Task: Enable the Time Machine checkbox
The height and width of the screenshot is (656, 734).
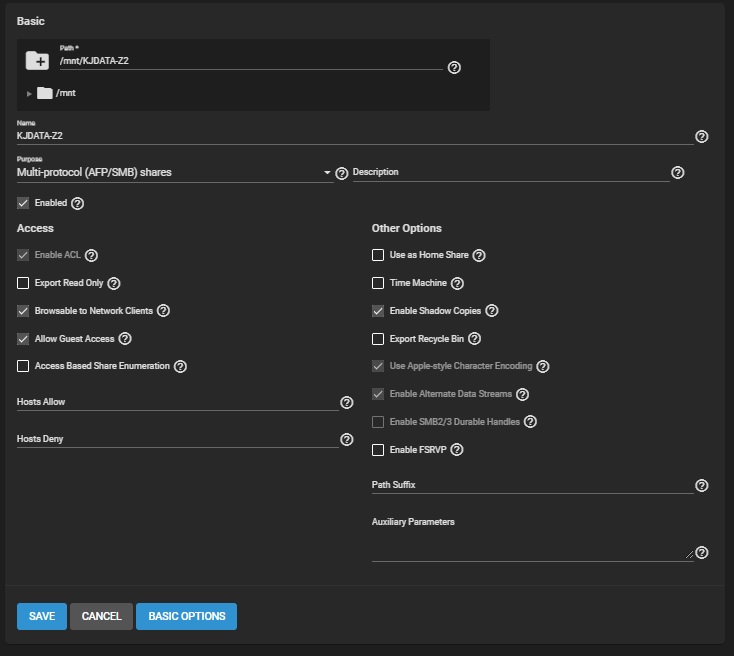Action: 378,283
